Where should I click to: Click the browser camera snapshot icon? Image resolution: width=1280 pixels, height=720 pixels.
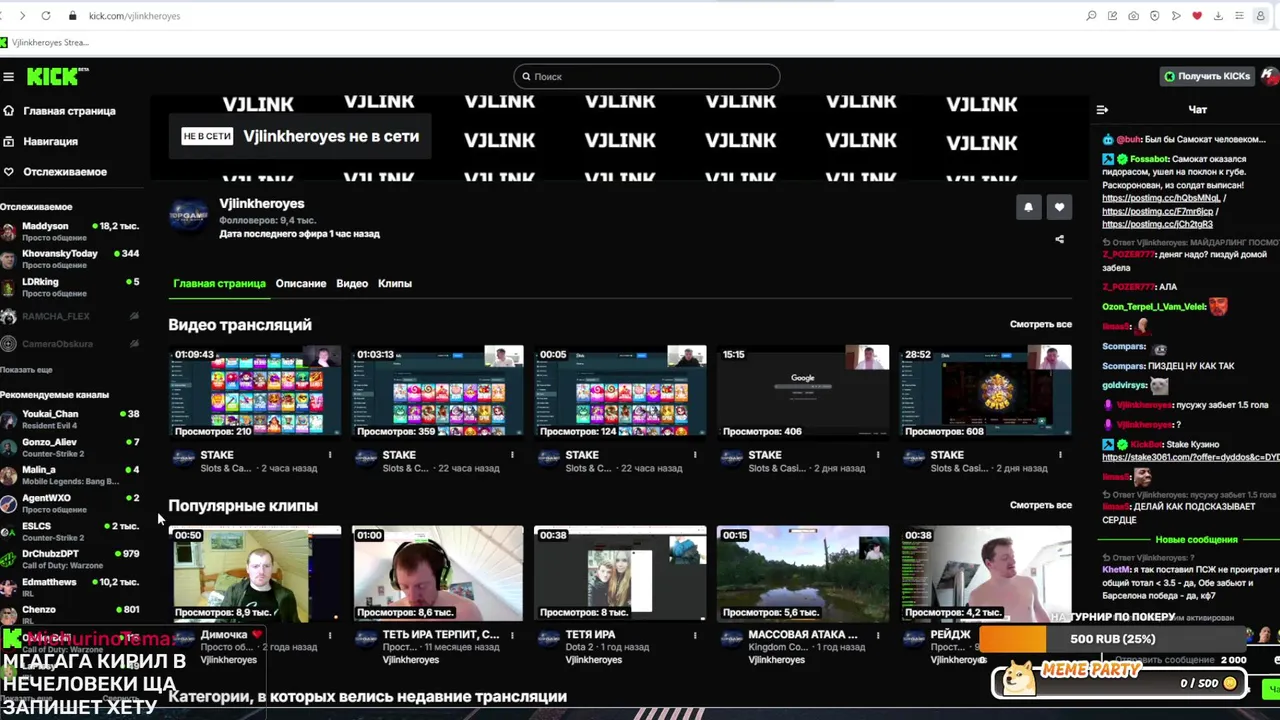pos(1133,16)
